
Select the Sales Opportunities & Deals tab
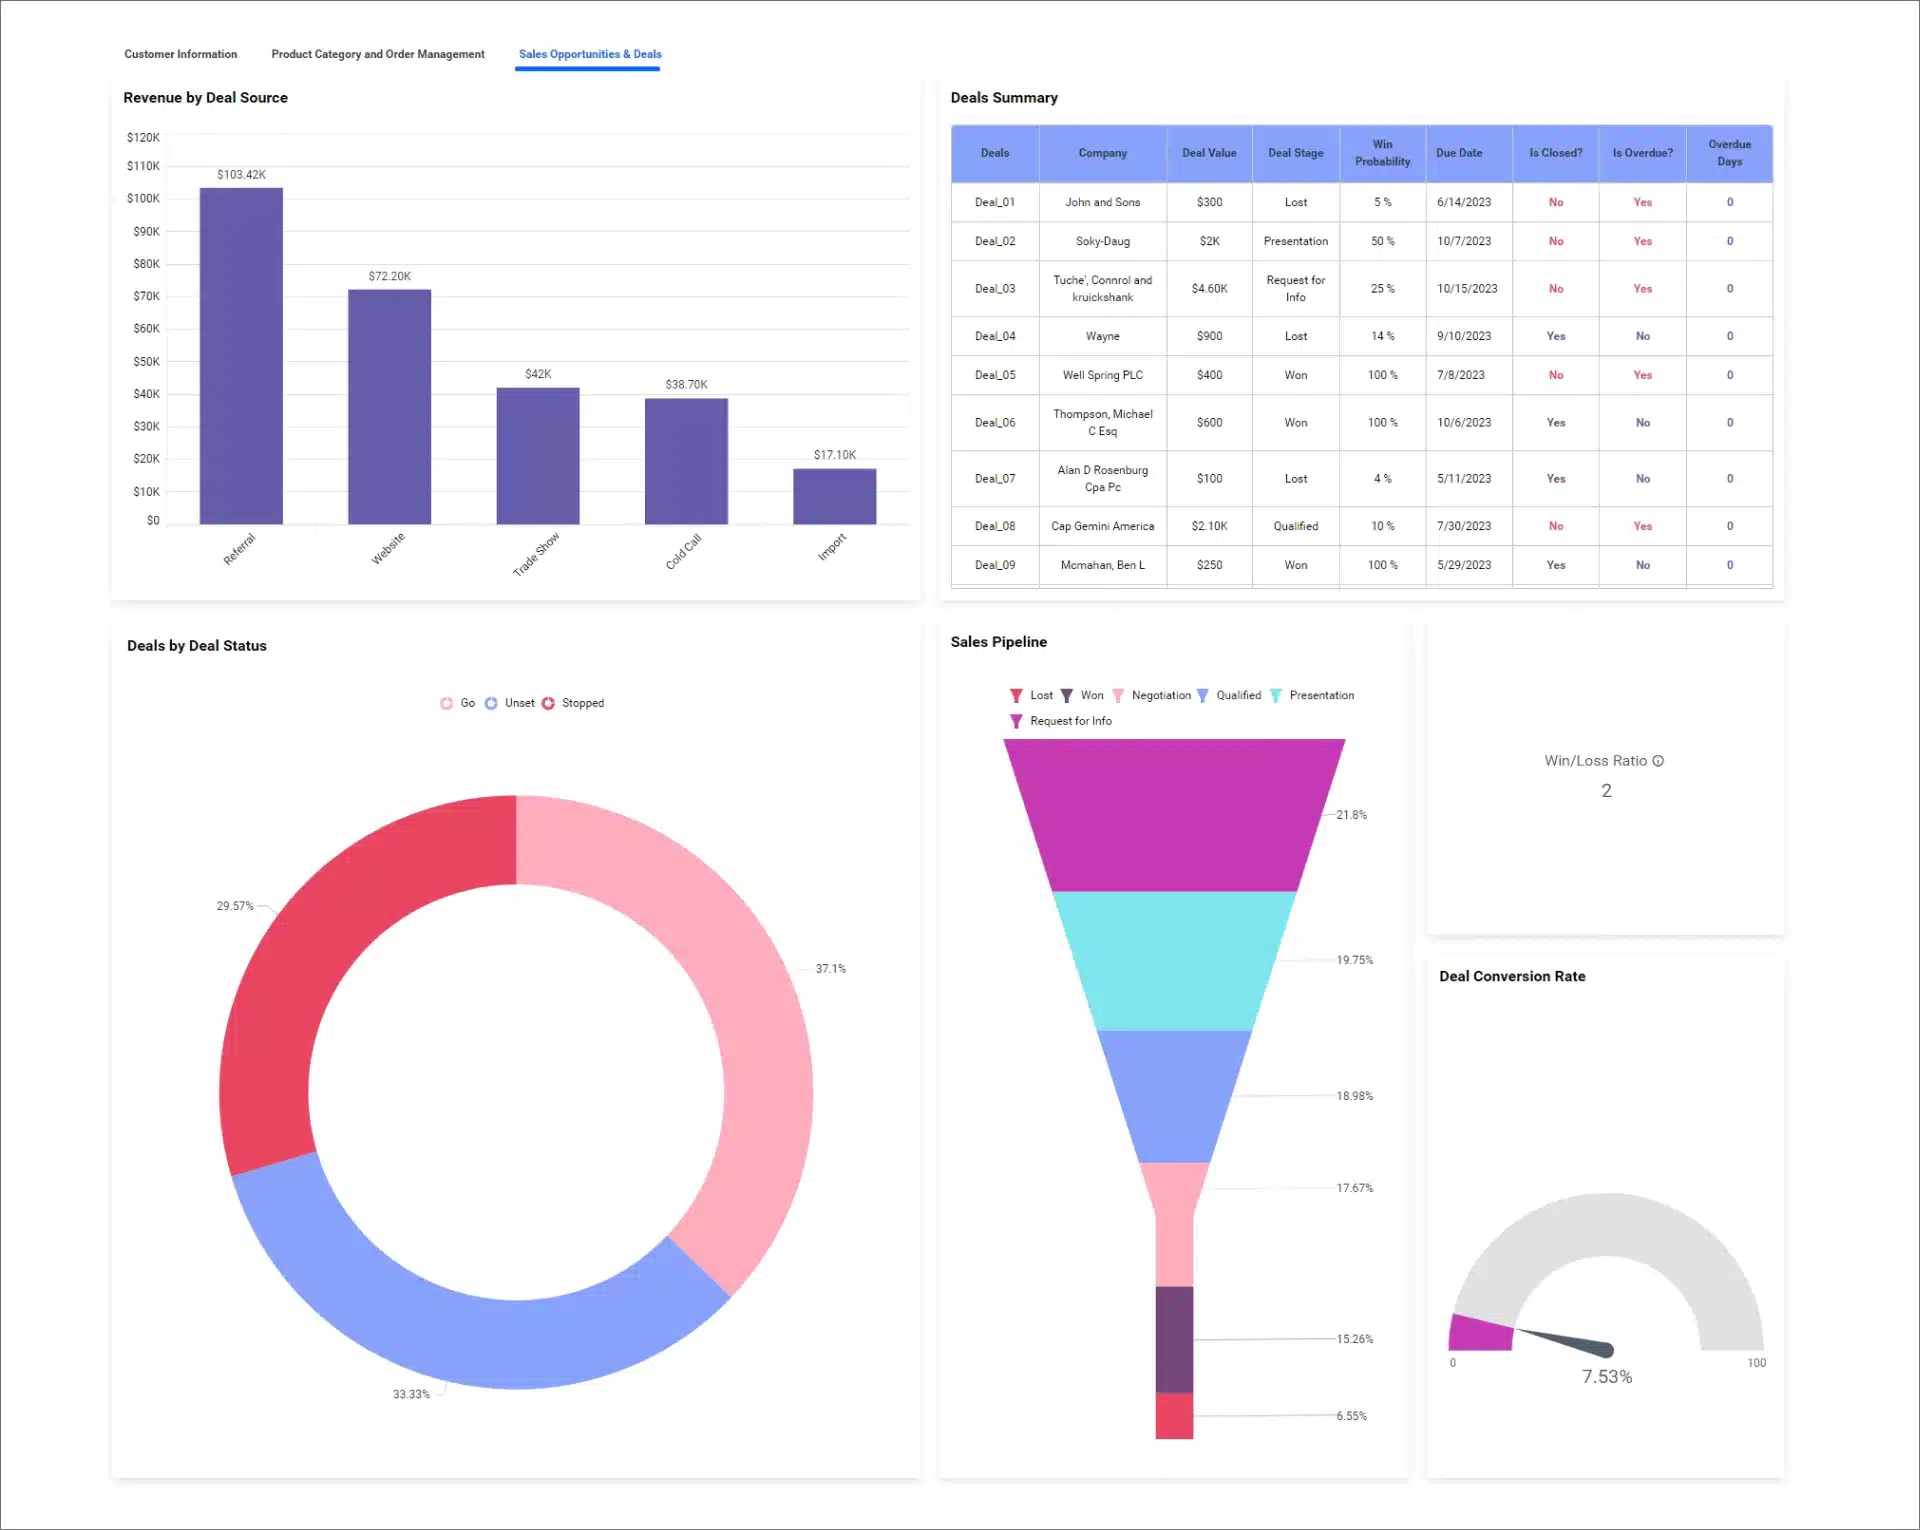click(590, 54)
